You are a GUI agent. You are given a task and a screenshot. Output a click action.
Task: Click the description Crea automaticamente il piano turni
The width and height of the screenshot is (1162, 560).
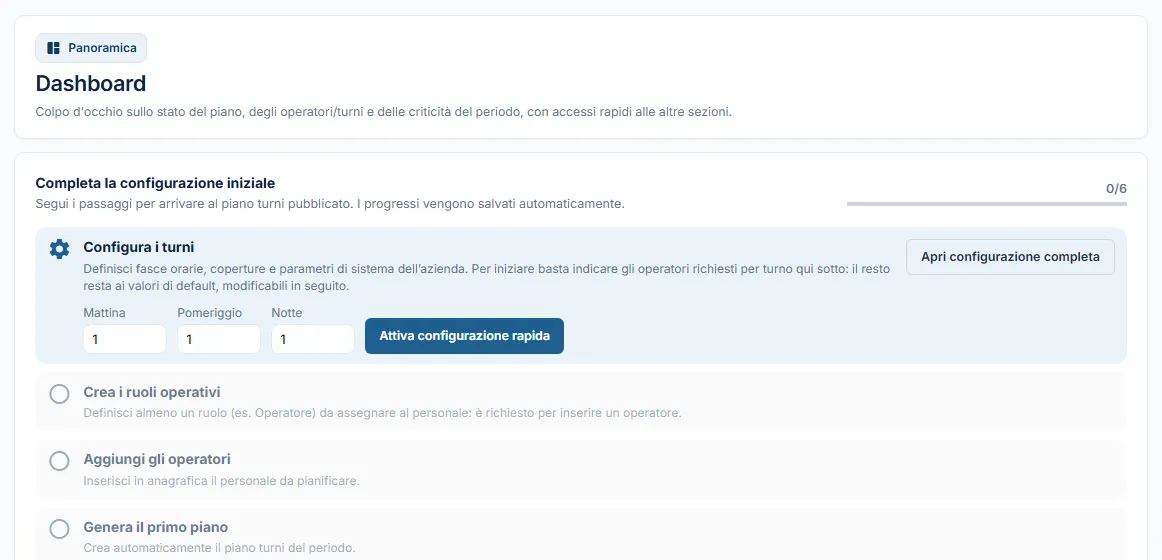219,548
